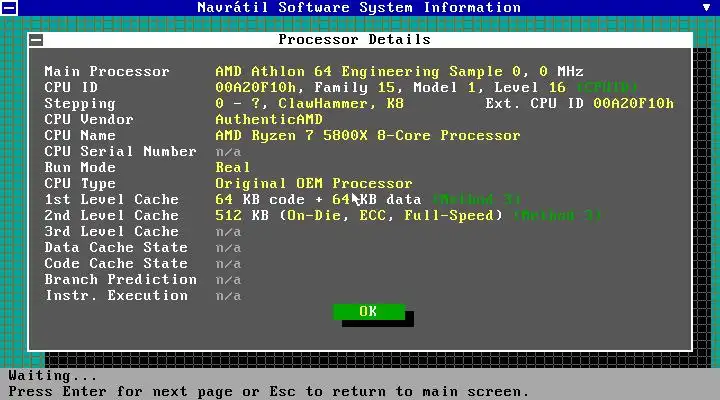Click the n/a value for 3rd Level Cache
Screen dimensions: 720x400
tap(228, 232)
